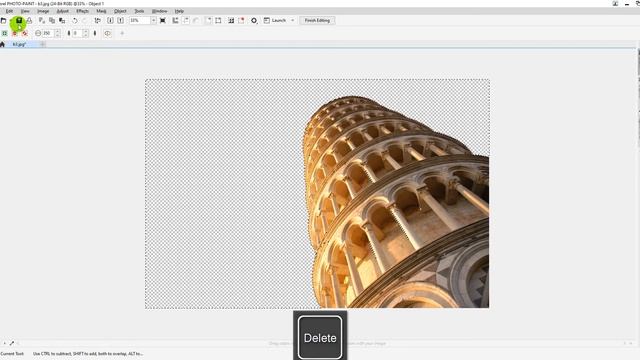The image size is (640, 360).
Task: Switch to the k3.jpg document tab
Action: pos(19,44)
